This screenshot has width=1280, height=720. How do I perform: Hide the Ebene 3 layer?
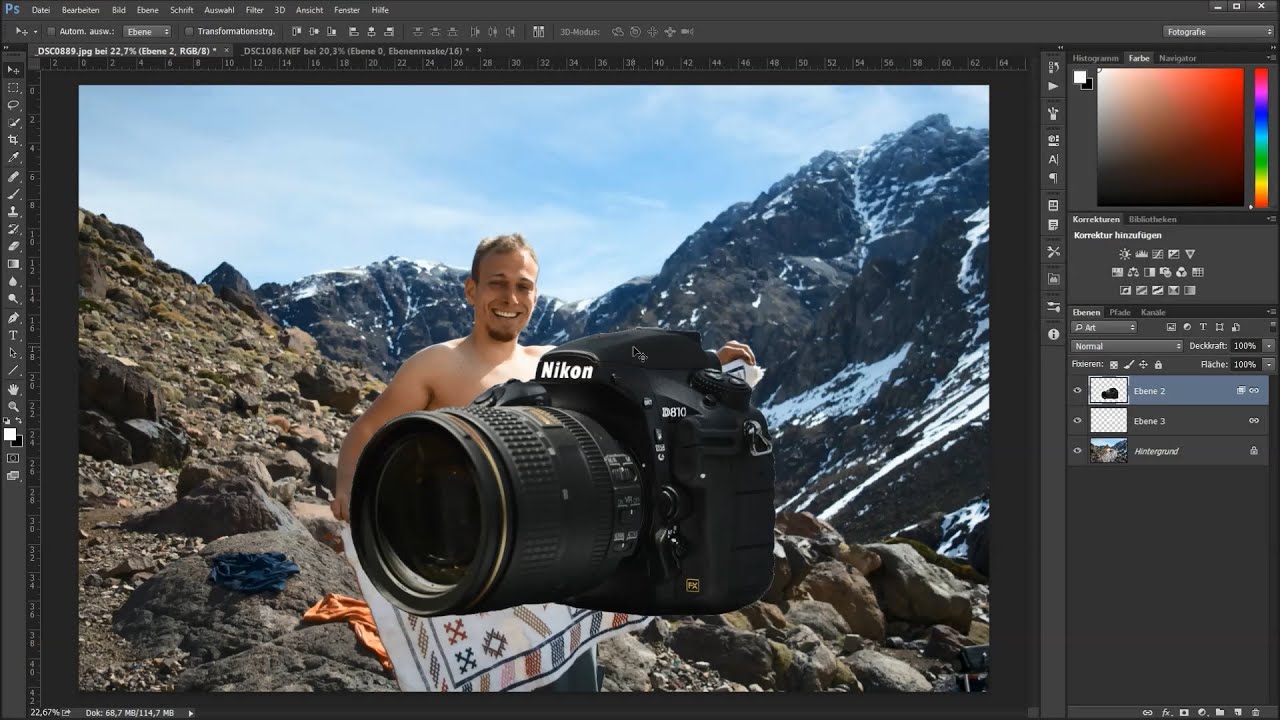click(1077, 421)
